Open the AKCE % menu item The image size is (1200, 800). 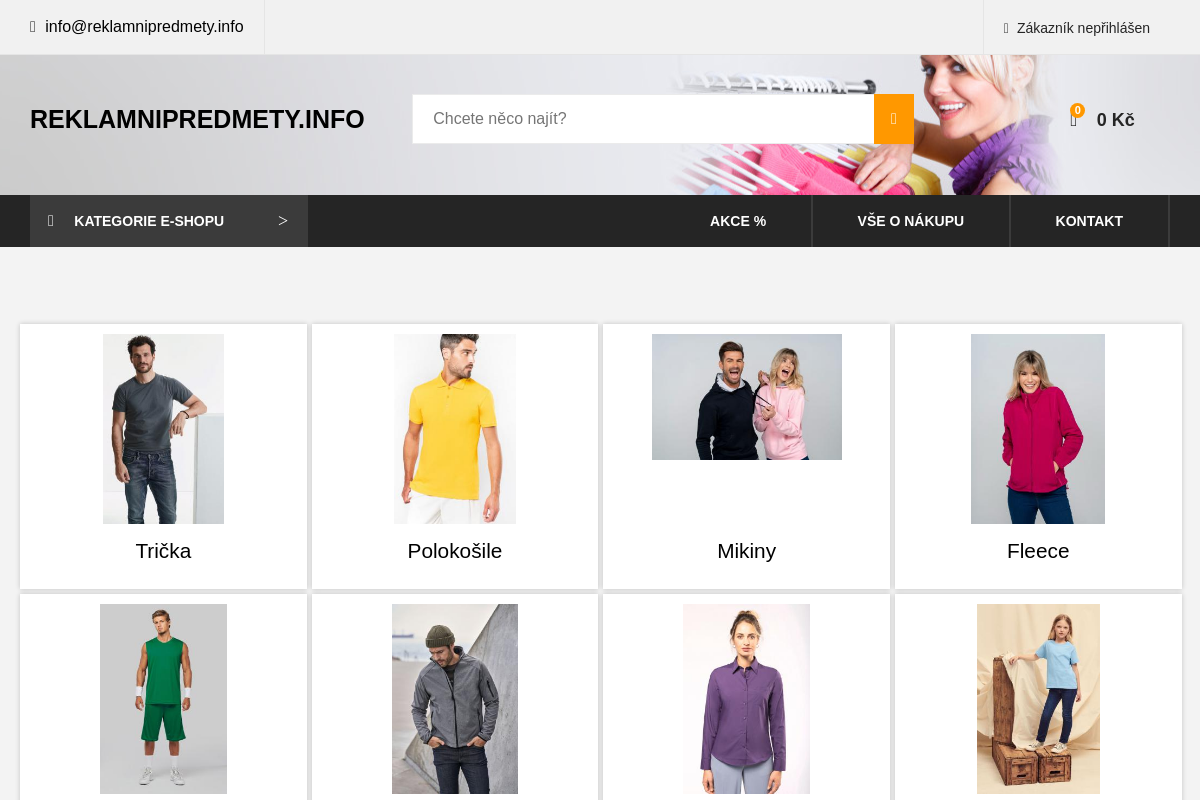pyautogui.click(x=738, y=221)
